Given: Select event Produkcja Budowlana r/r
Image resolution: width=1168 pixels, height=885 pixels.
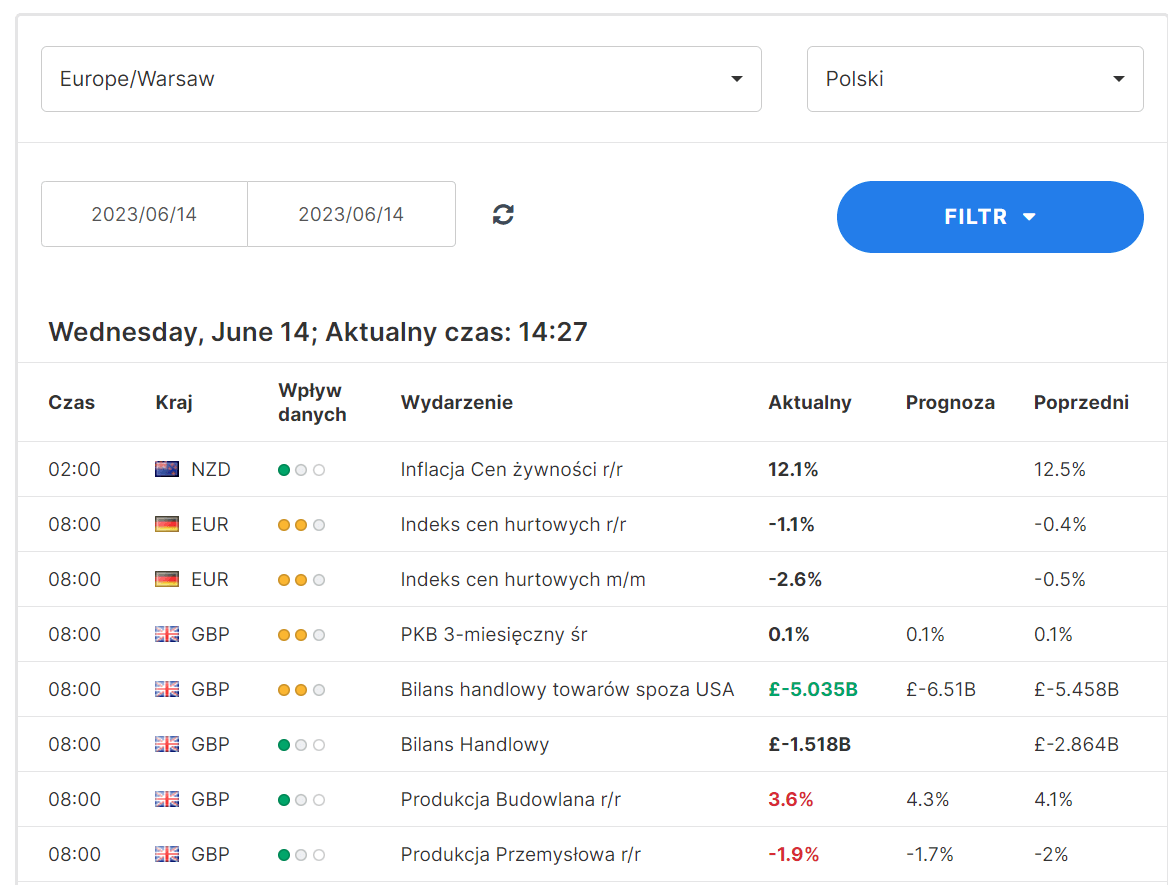Looking at the screenshot, I should [x=510, y=800].
